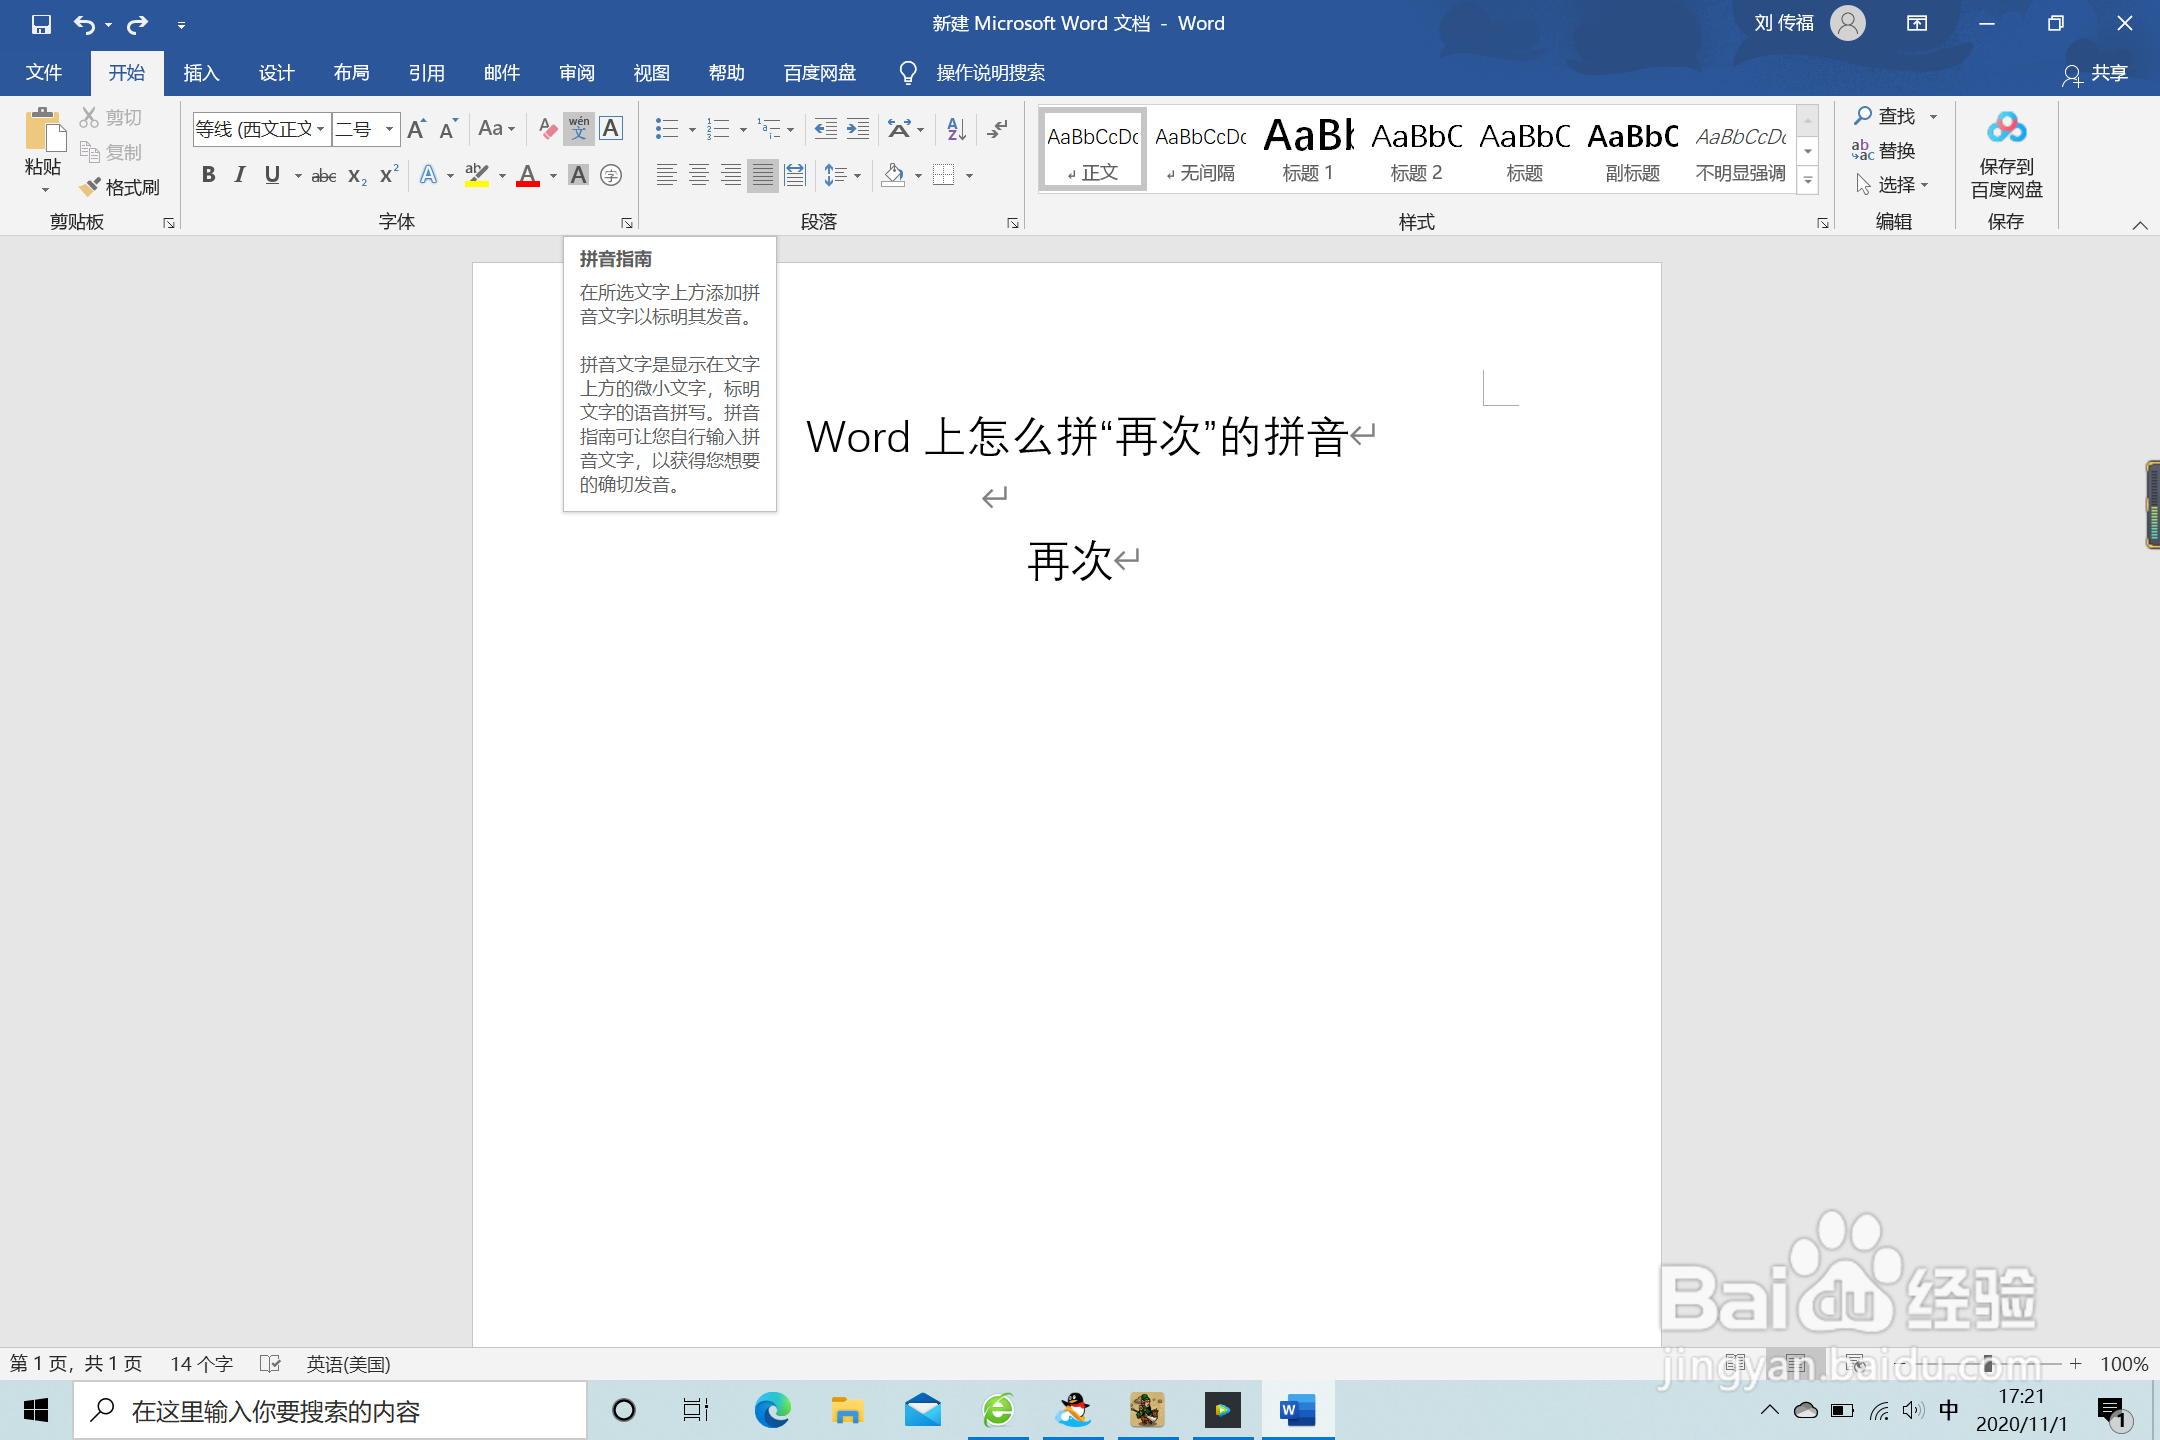
Task: Click the Paste clipboard icon
Action: [x=43, y=130]
